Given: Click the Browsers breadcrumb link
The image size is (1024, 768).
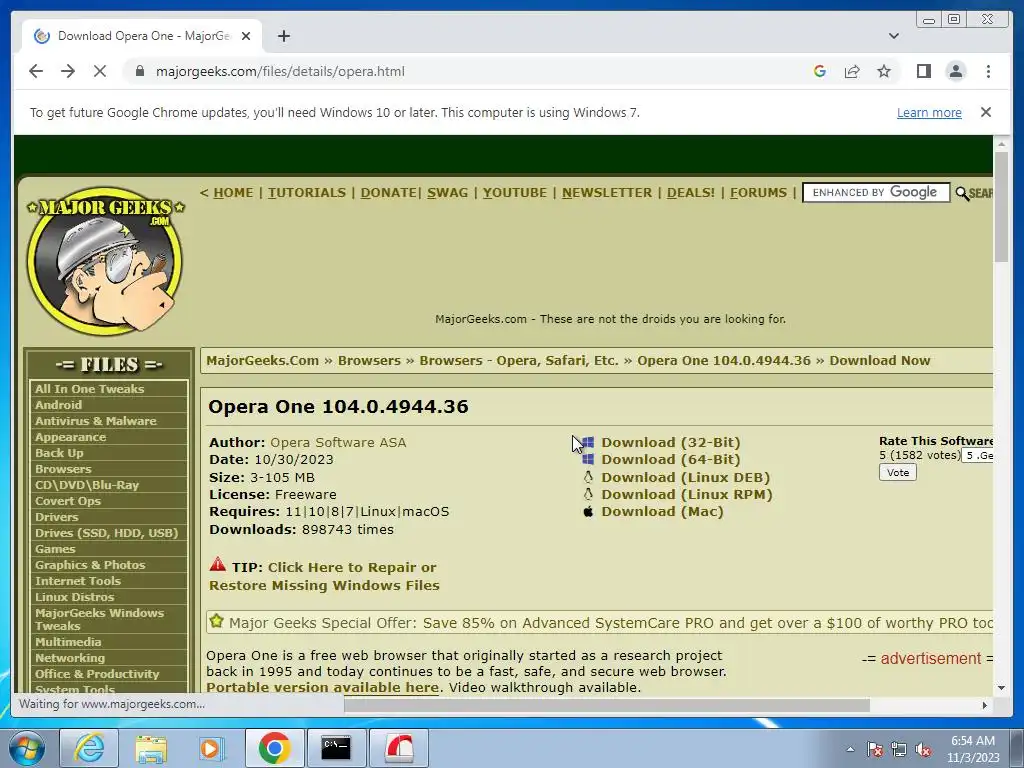Looking at the screenshot, I should point(369,360).
